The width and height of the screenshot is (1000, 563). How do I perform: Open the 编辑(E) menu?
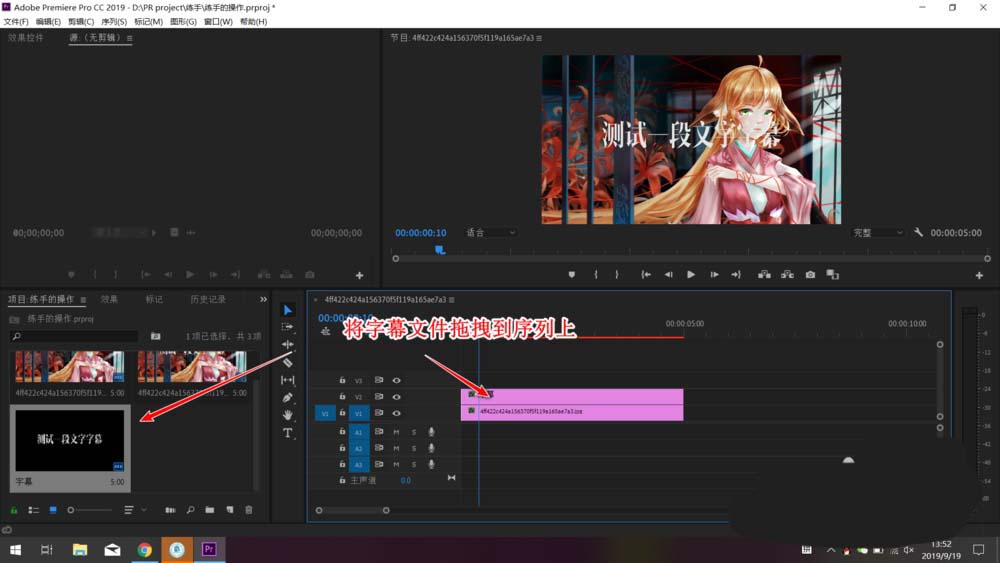[48, 22]
